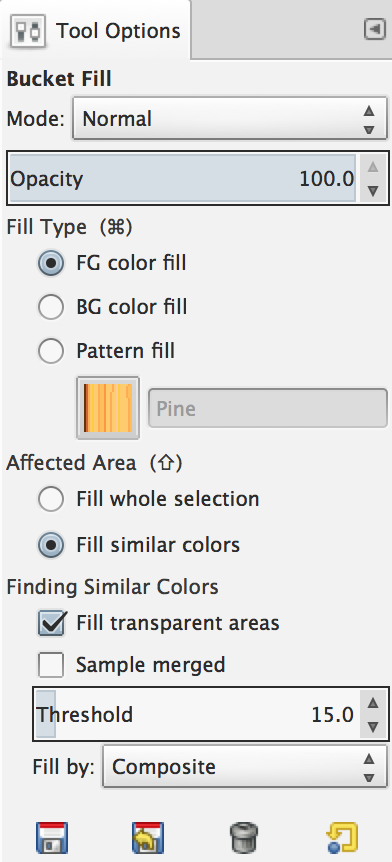
Task: Decrease Threshold with down arrow
Action: (373, 727)
